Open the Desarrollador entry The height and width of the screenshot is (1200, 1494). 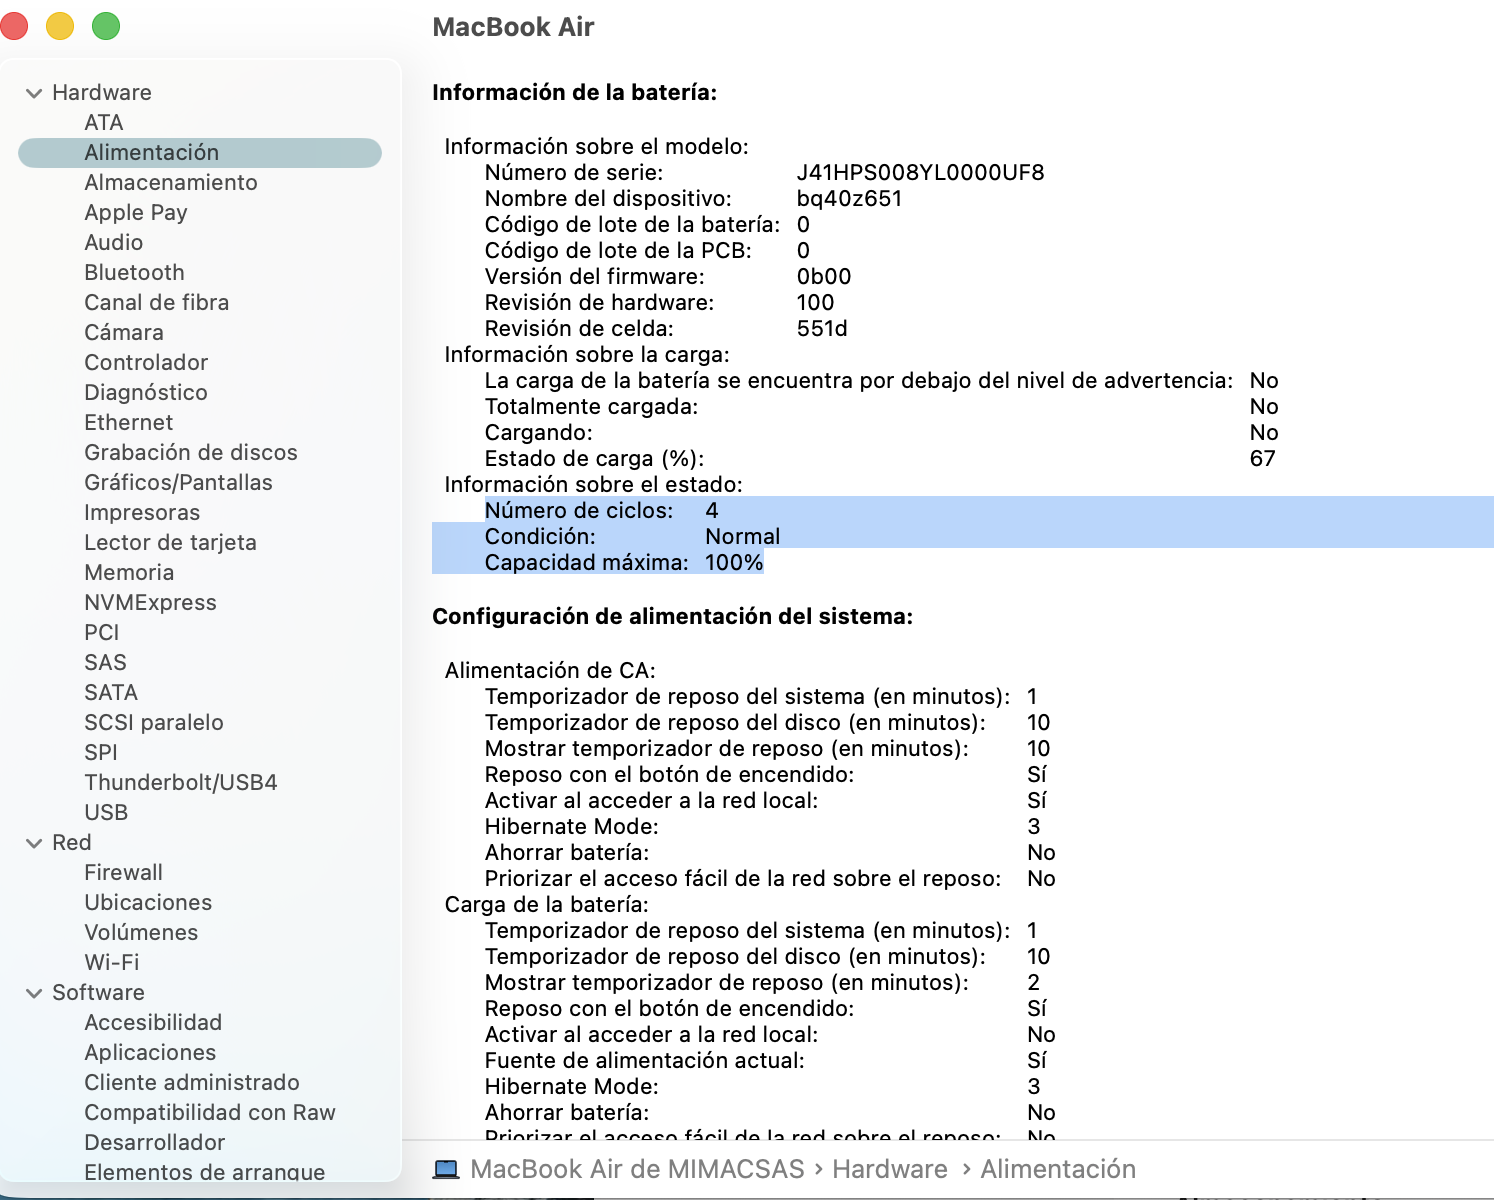pyautogui.click(x=155, y=1142)
